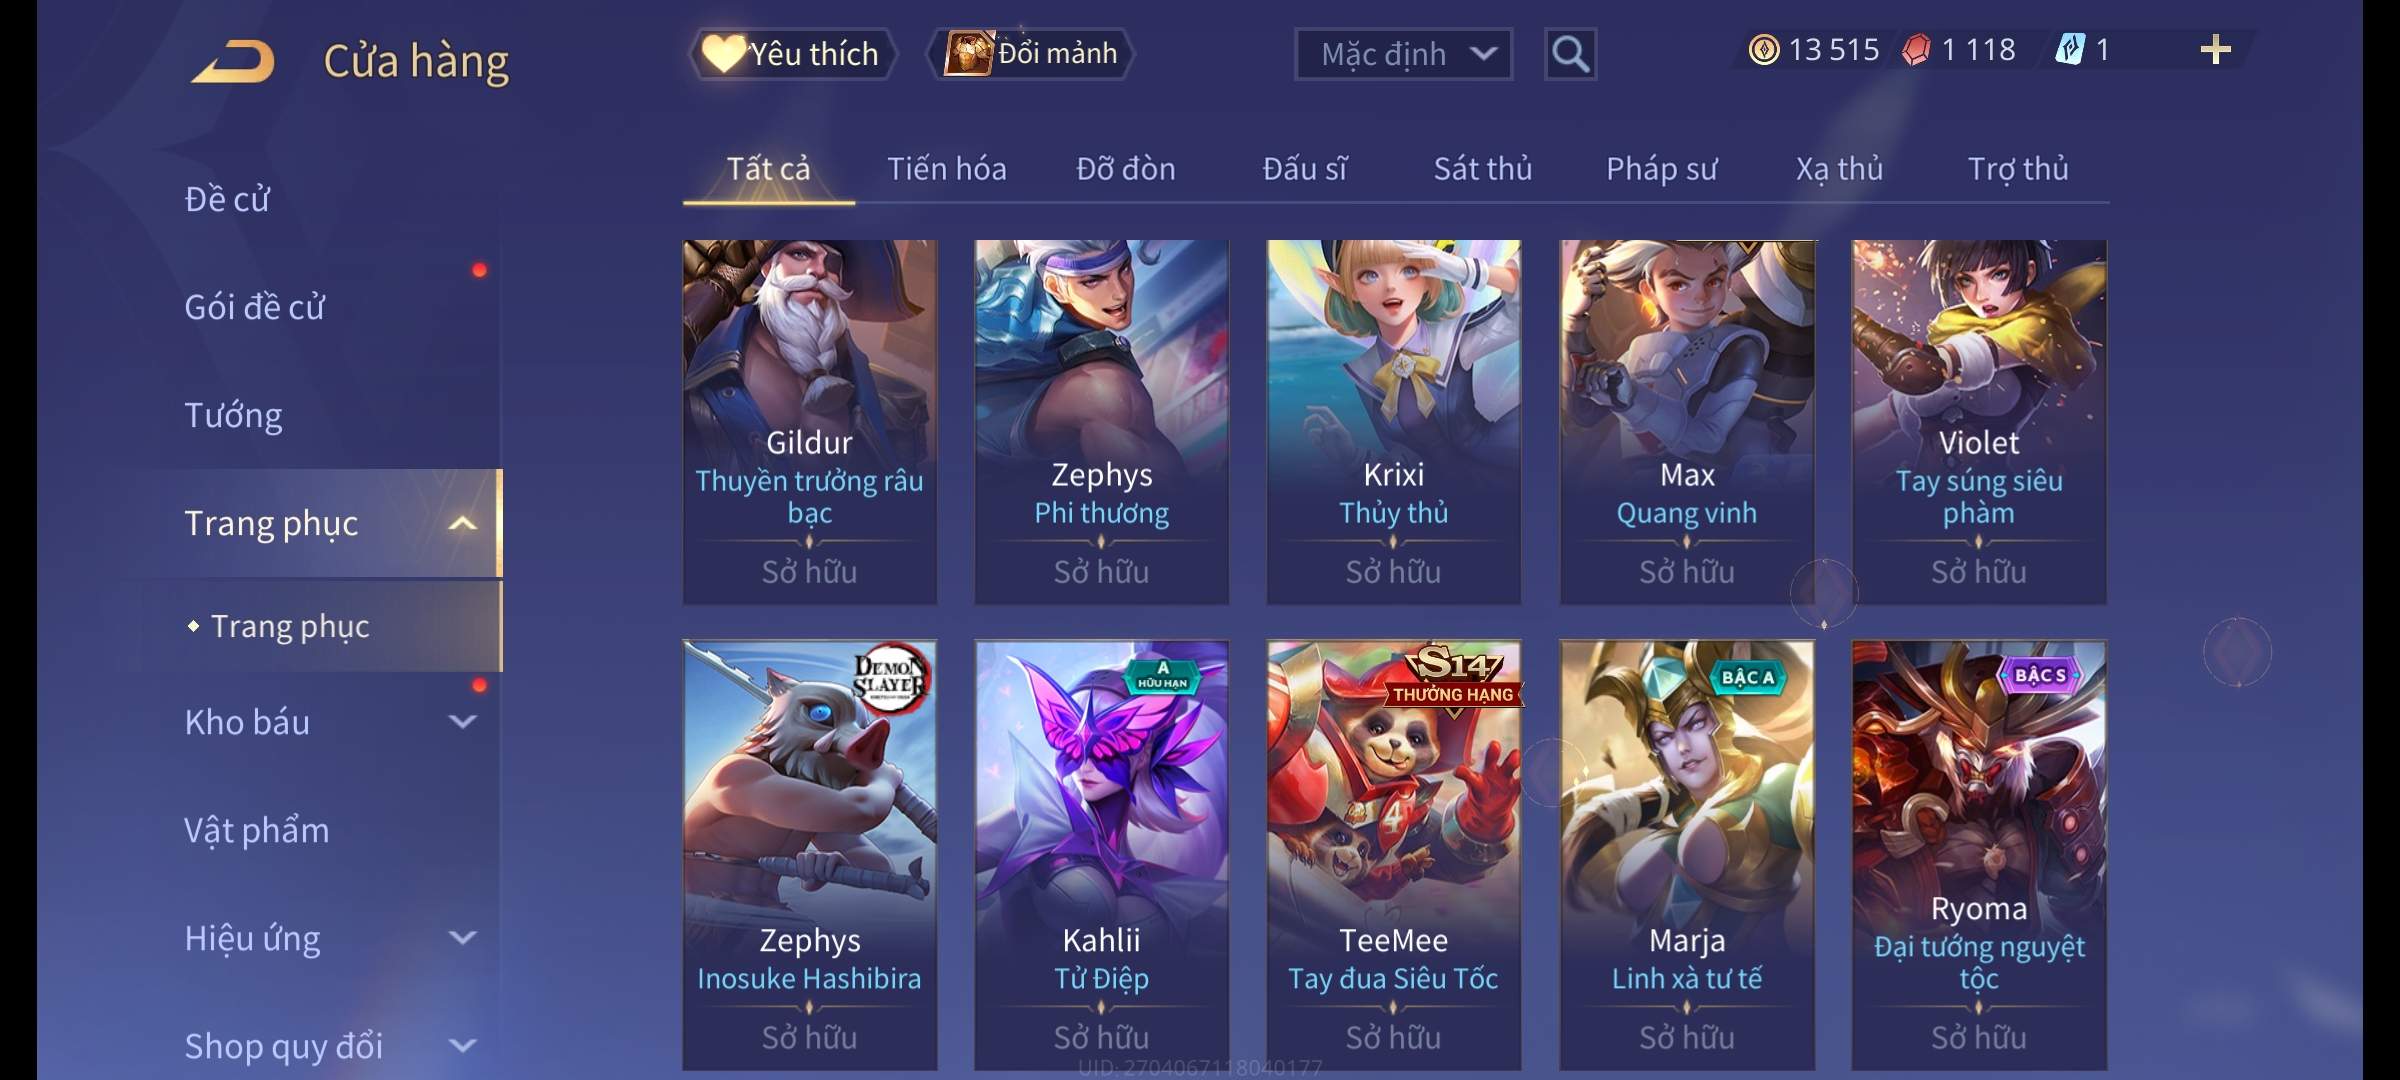Open Đổi mảnh chest icon button
The image size is (2400, 1080).
click(x=1031, y=53)
